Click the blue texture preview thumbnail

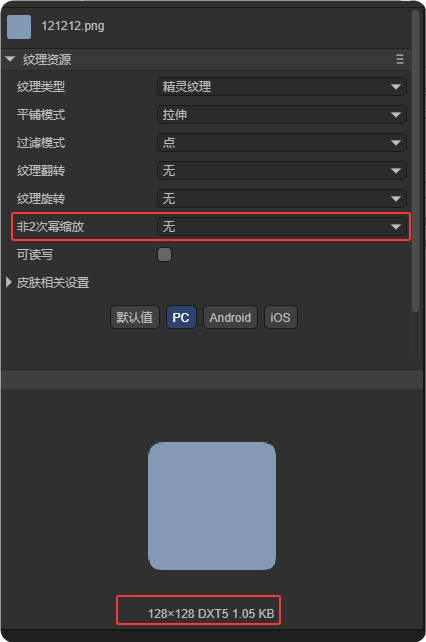212,506
